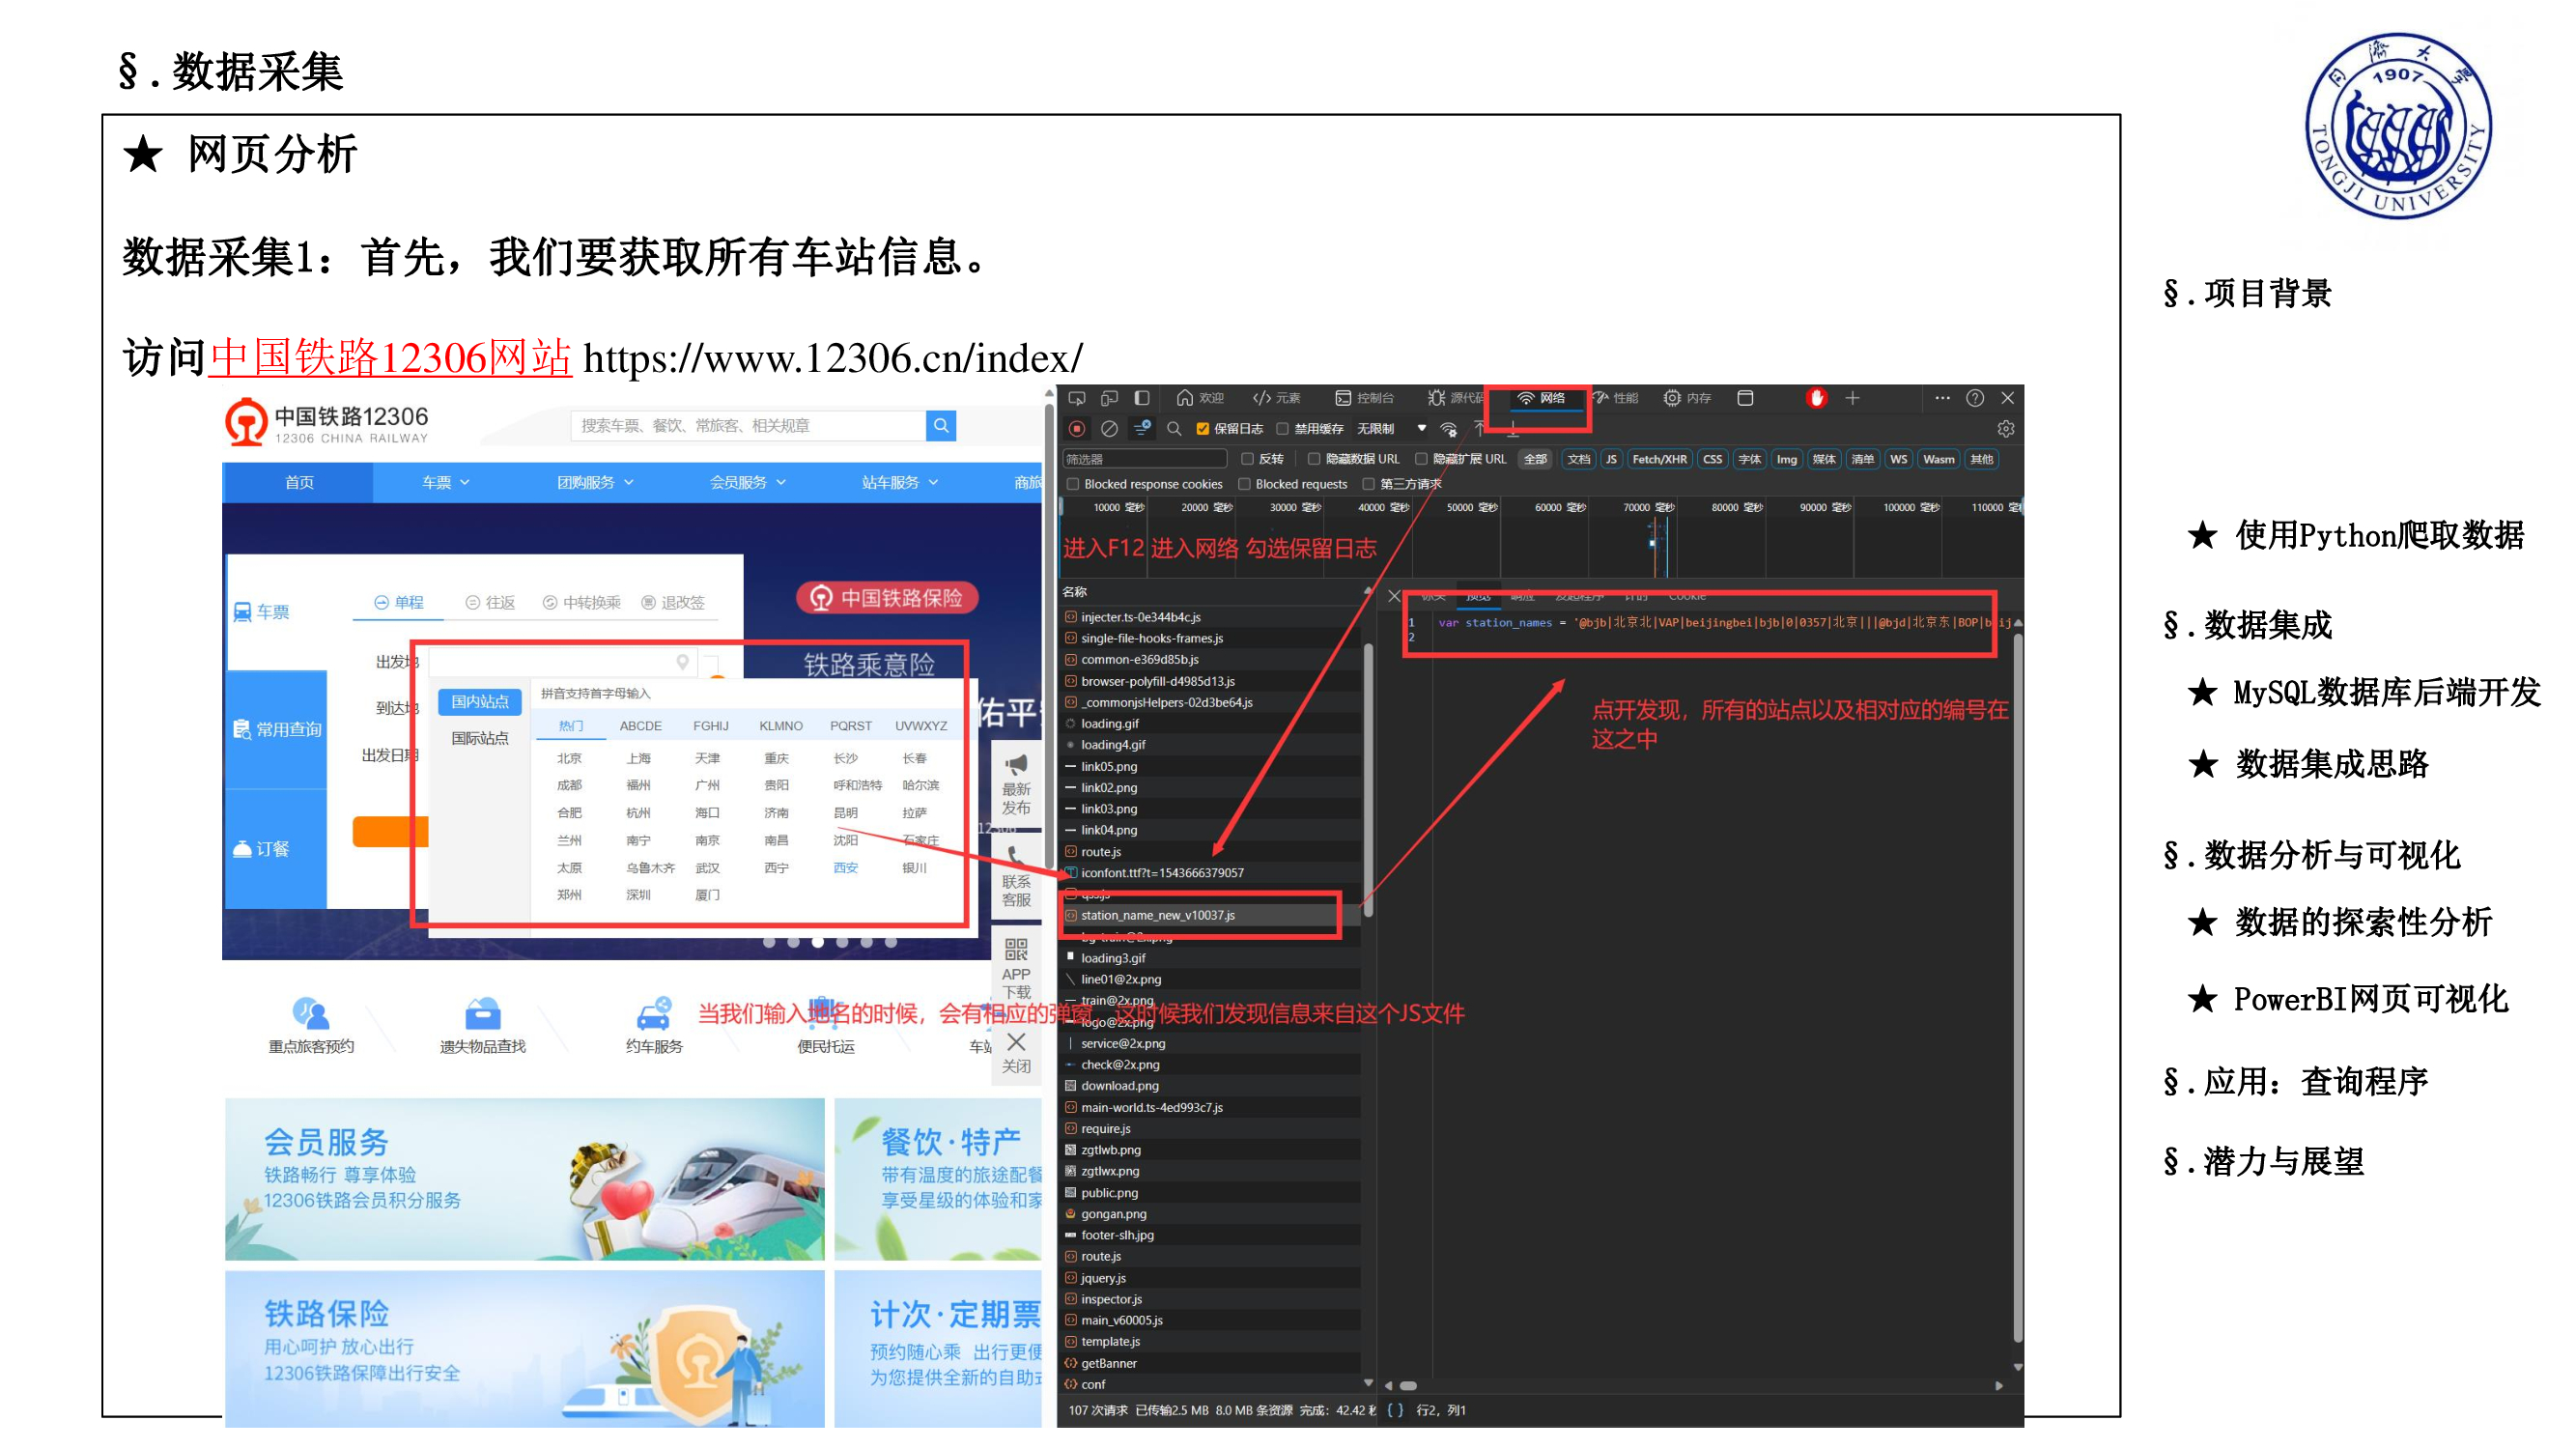Open the 无限制 throttling dropdown
This screenshot has height=1449, width=2576.
(1390, 429)
